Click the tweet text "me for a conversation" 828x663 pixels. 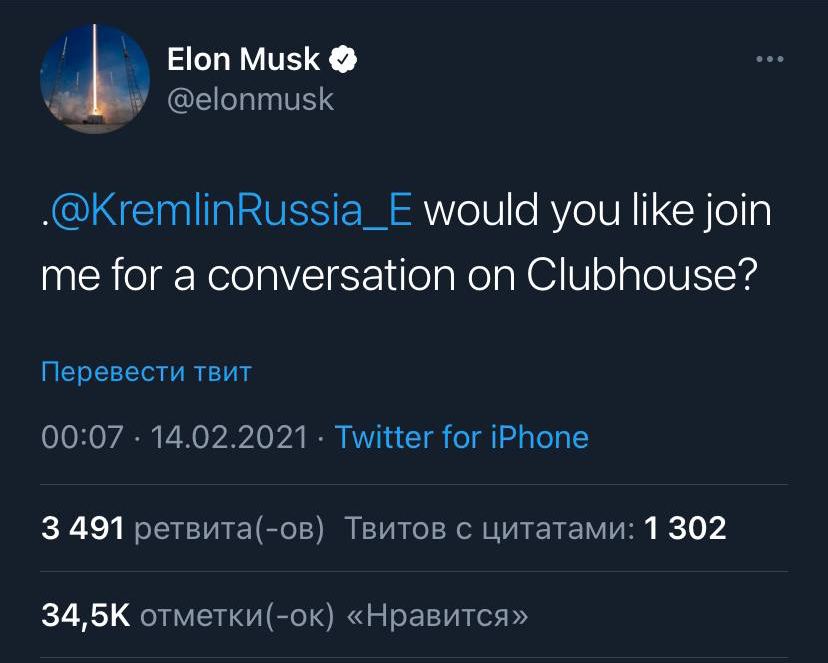tap(250, 274)
